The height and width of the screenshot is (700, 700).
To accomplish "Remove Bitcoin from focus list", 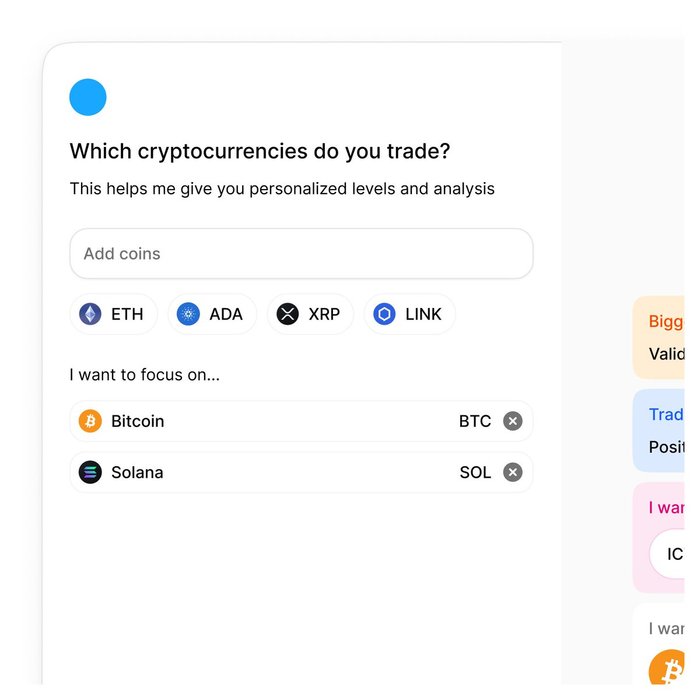I will tap(513, 421).
